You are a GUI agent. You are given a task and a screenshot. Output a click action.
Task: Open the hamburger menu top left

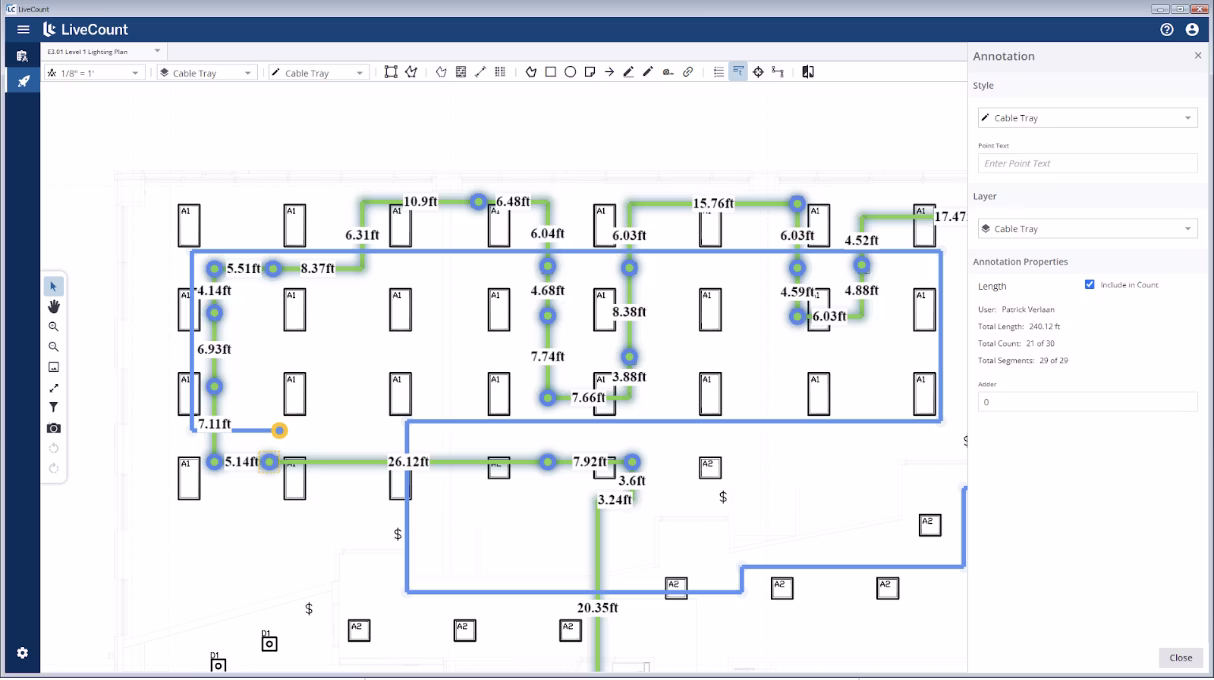[x=23, y=29]
